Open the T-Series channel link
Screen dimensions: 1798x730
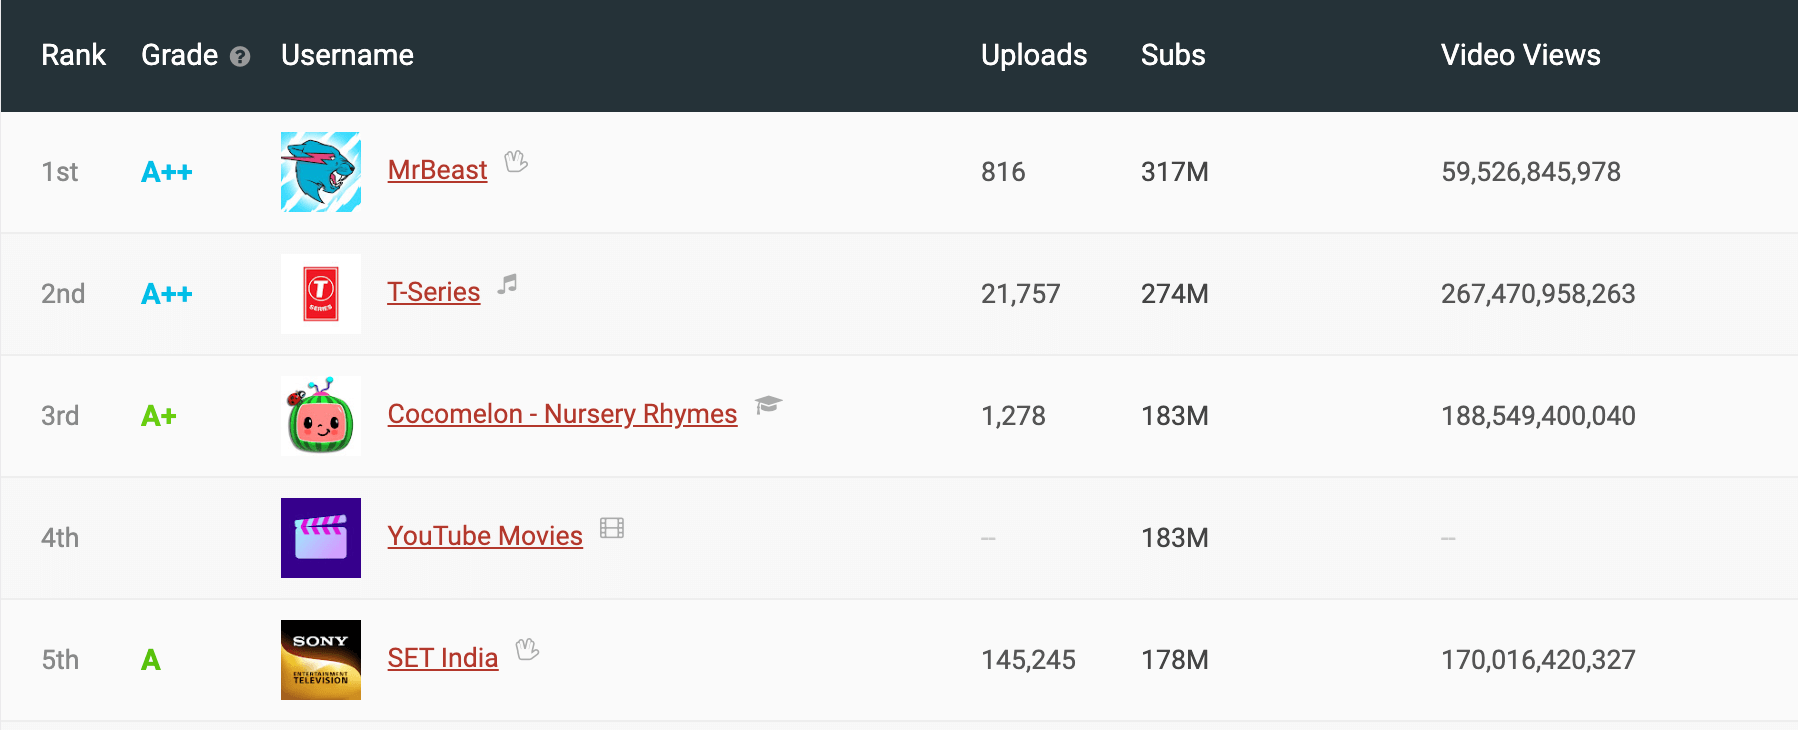(x=433, y=292)
